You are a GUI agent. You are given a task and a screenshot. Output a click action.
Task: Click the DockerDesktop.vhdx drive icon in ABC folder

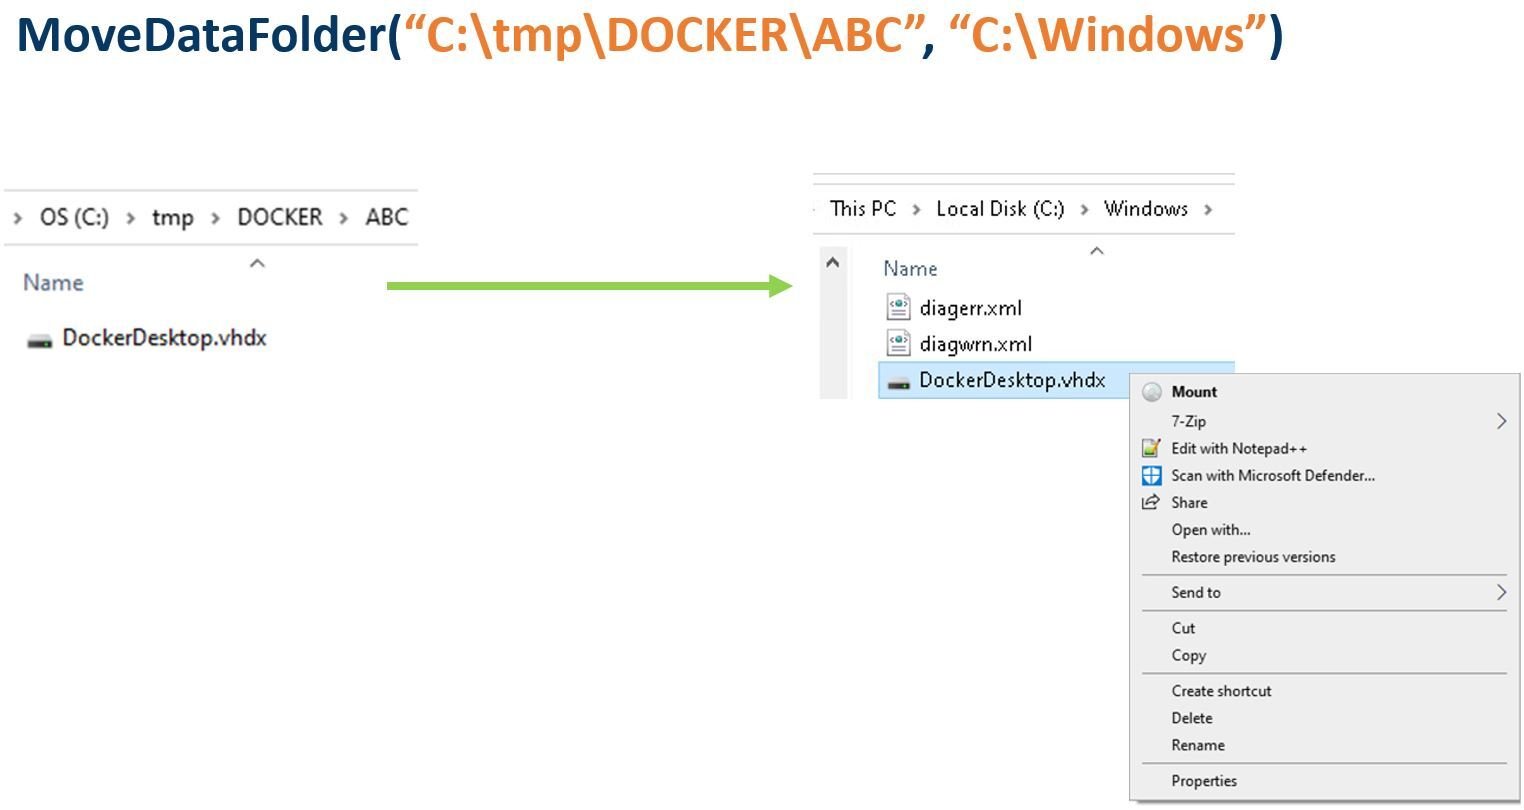pos(40,340)
